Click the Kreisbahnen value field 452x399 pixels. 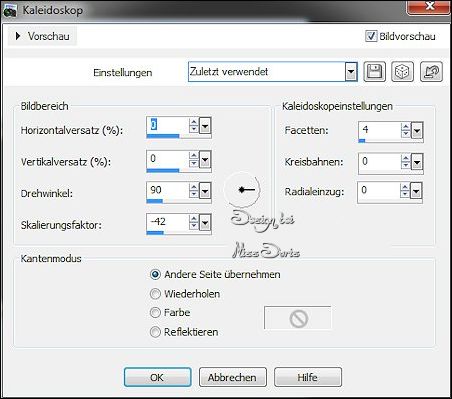coord(379,161)
